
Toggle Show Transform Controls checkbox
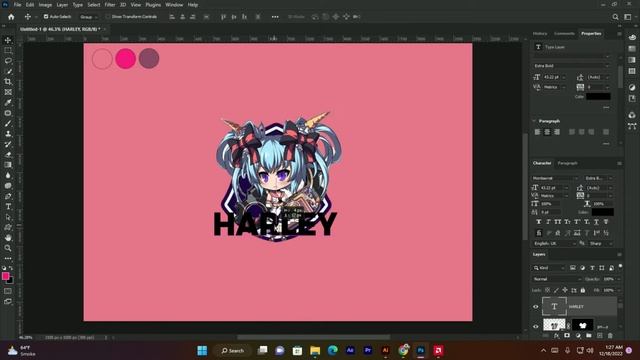(108, 17)
